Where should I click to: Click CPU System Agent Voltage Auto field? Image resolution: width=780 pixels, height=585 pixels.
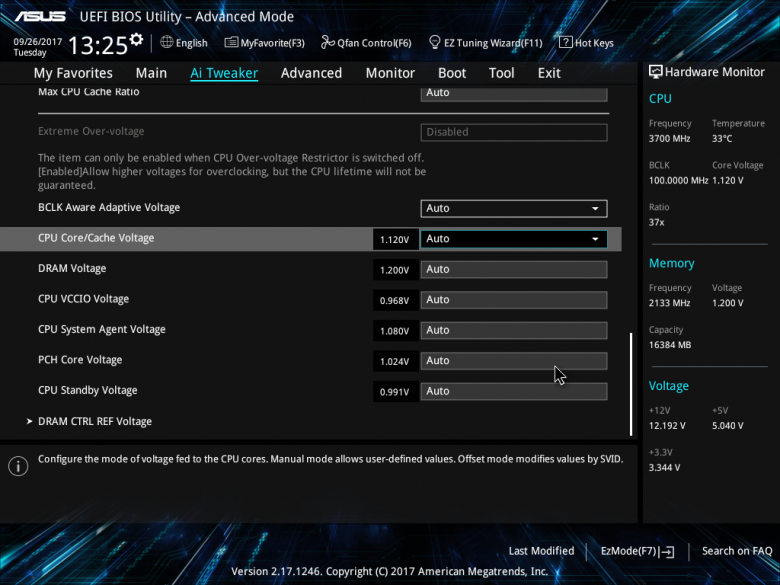click(514, 330)
